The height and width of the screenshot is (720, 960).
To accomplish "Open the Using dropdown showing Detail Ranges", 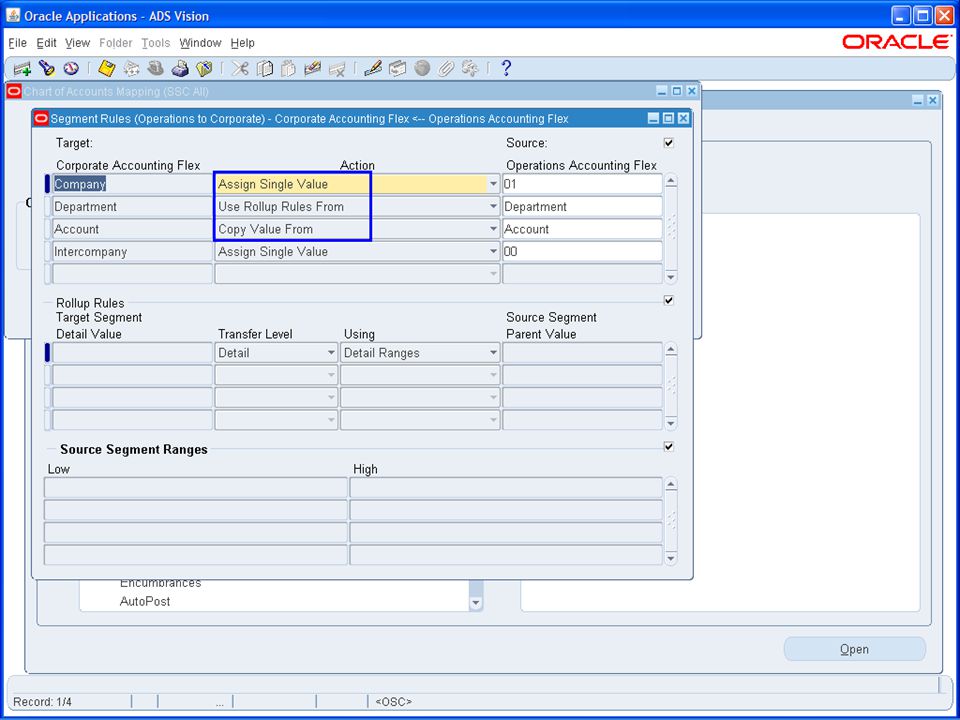I will [493, 353].
